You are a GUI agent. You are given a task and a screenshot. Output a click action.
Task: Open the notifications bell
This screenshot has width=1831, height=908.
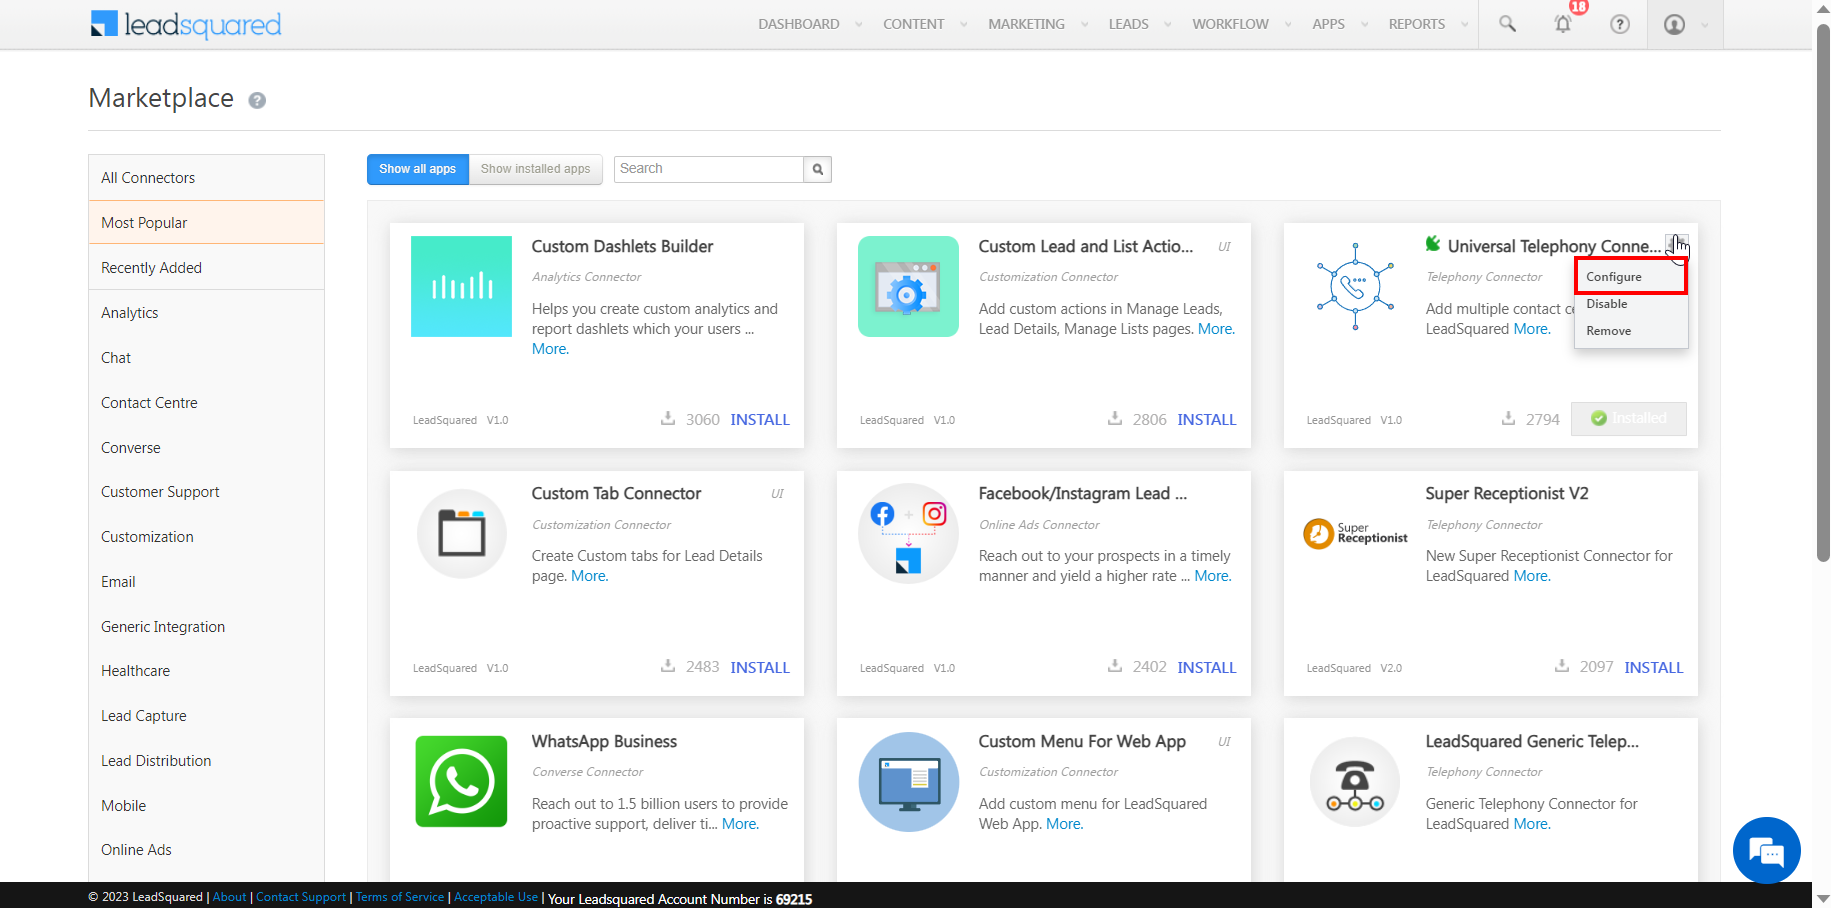1563,24
